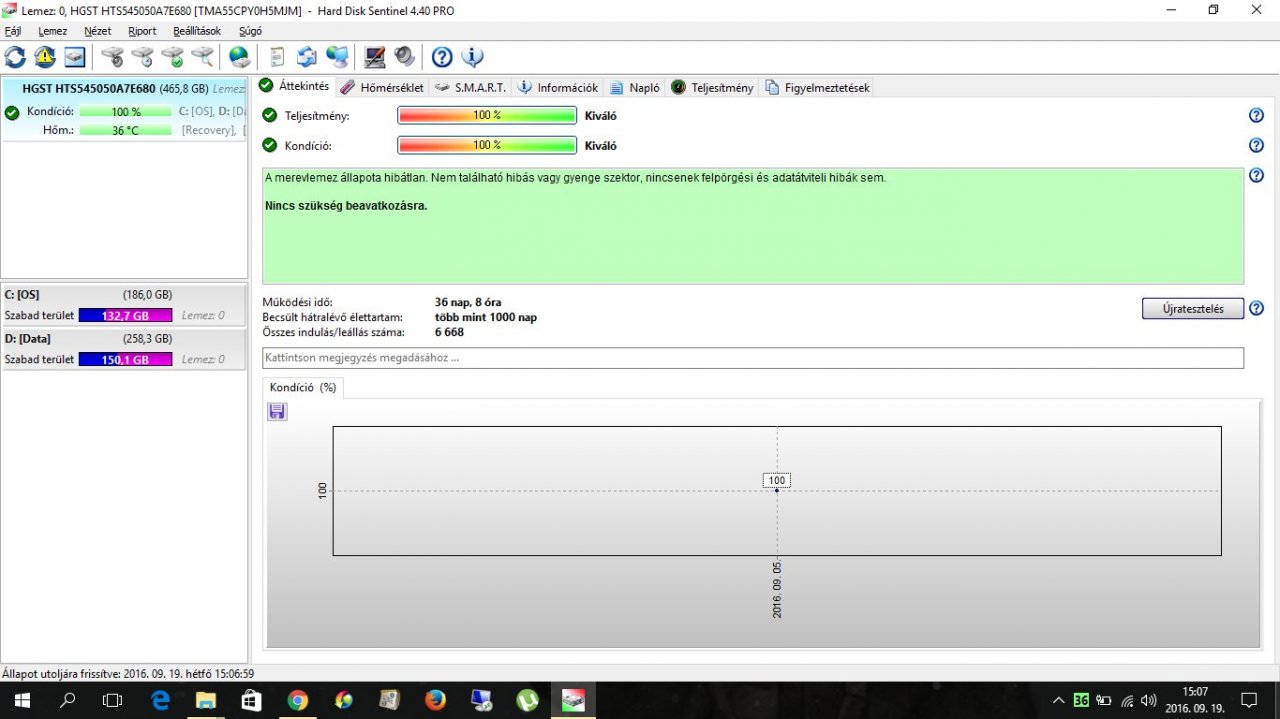The width and height of the screenshot is (1280, 719).
Task: Switch to the S.M.A.R.T. tab
Action: 471,87
